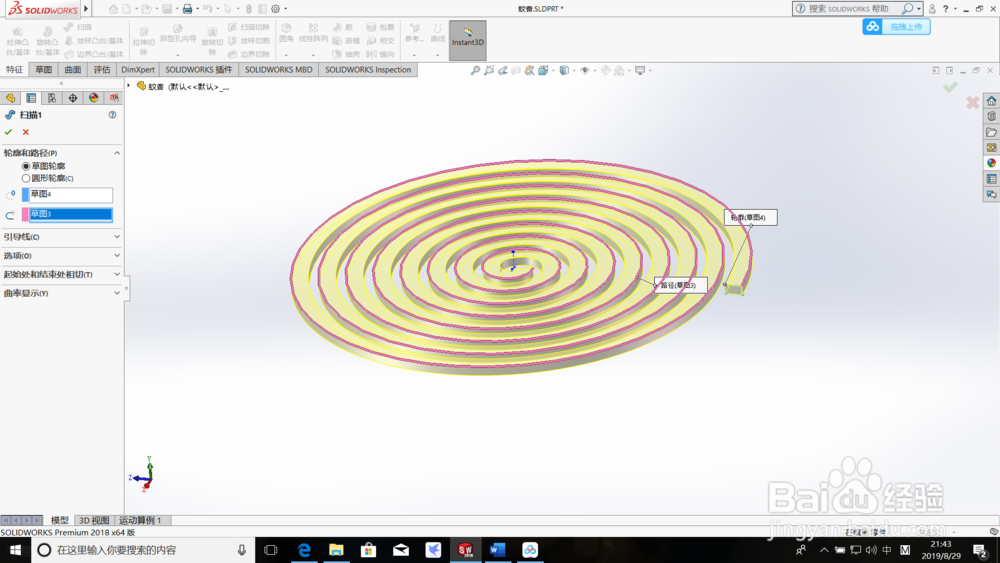Switch to the 特征 features tab
This screenshot has height=563, width=1000.
[x=15, y=69]
